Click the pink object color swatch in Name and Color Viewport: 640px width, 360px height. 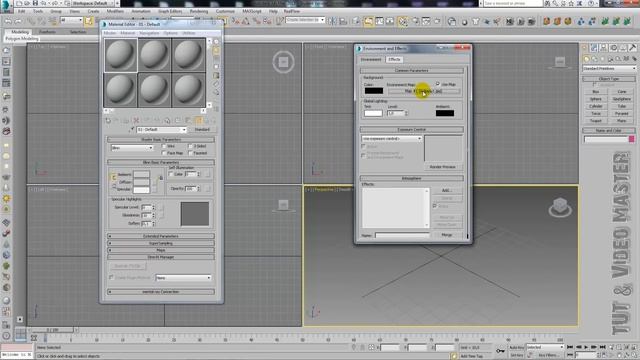pyautogui.click(x=632, y=139)
